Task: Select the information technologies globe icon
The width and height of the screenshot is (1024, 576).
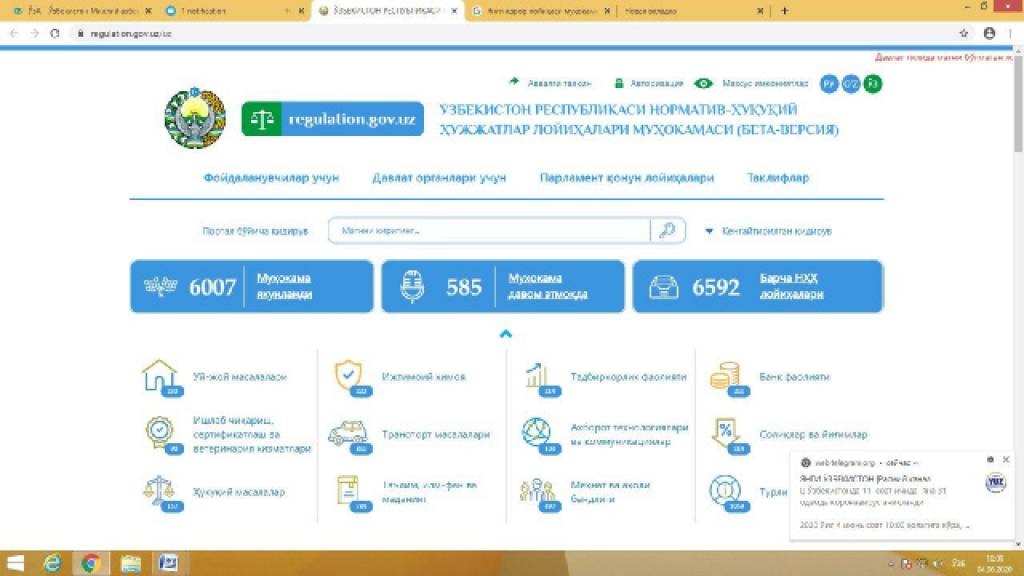Action: click(536, 434)
